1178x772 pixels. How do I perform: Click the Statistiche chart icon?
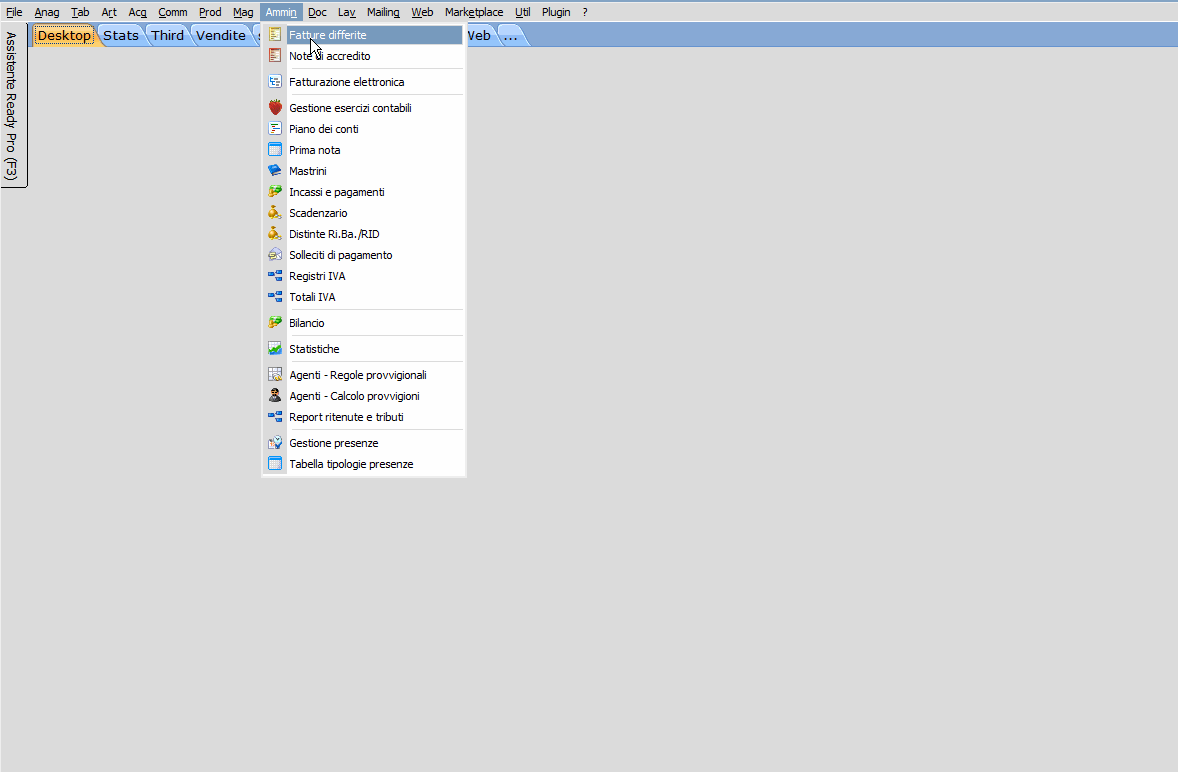point(275,348)
